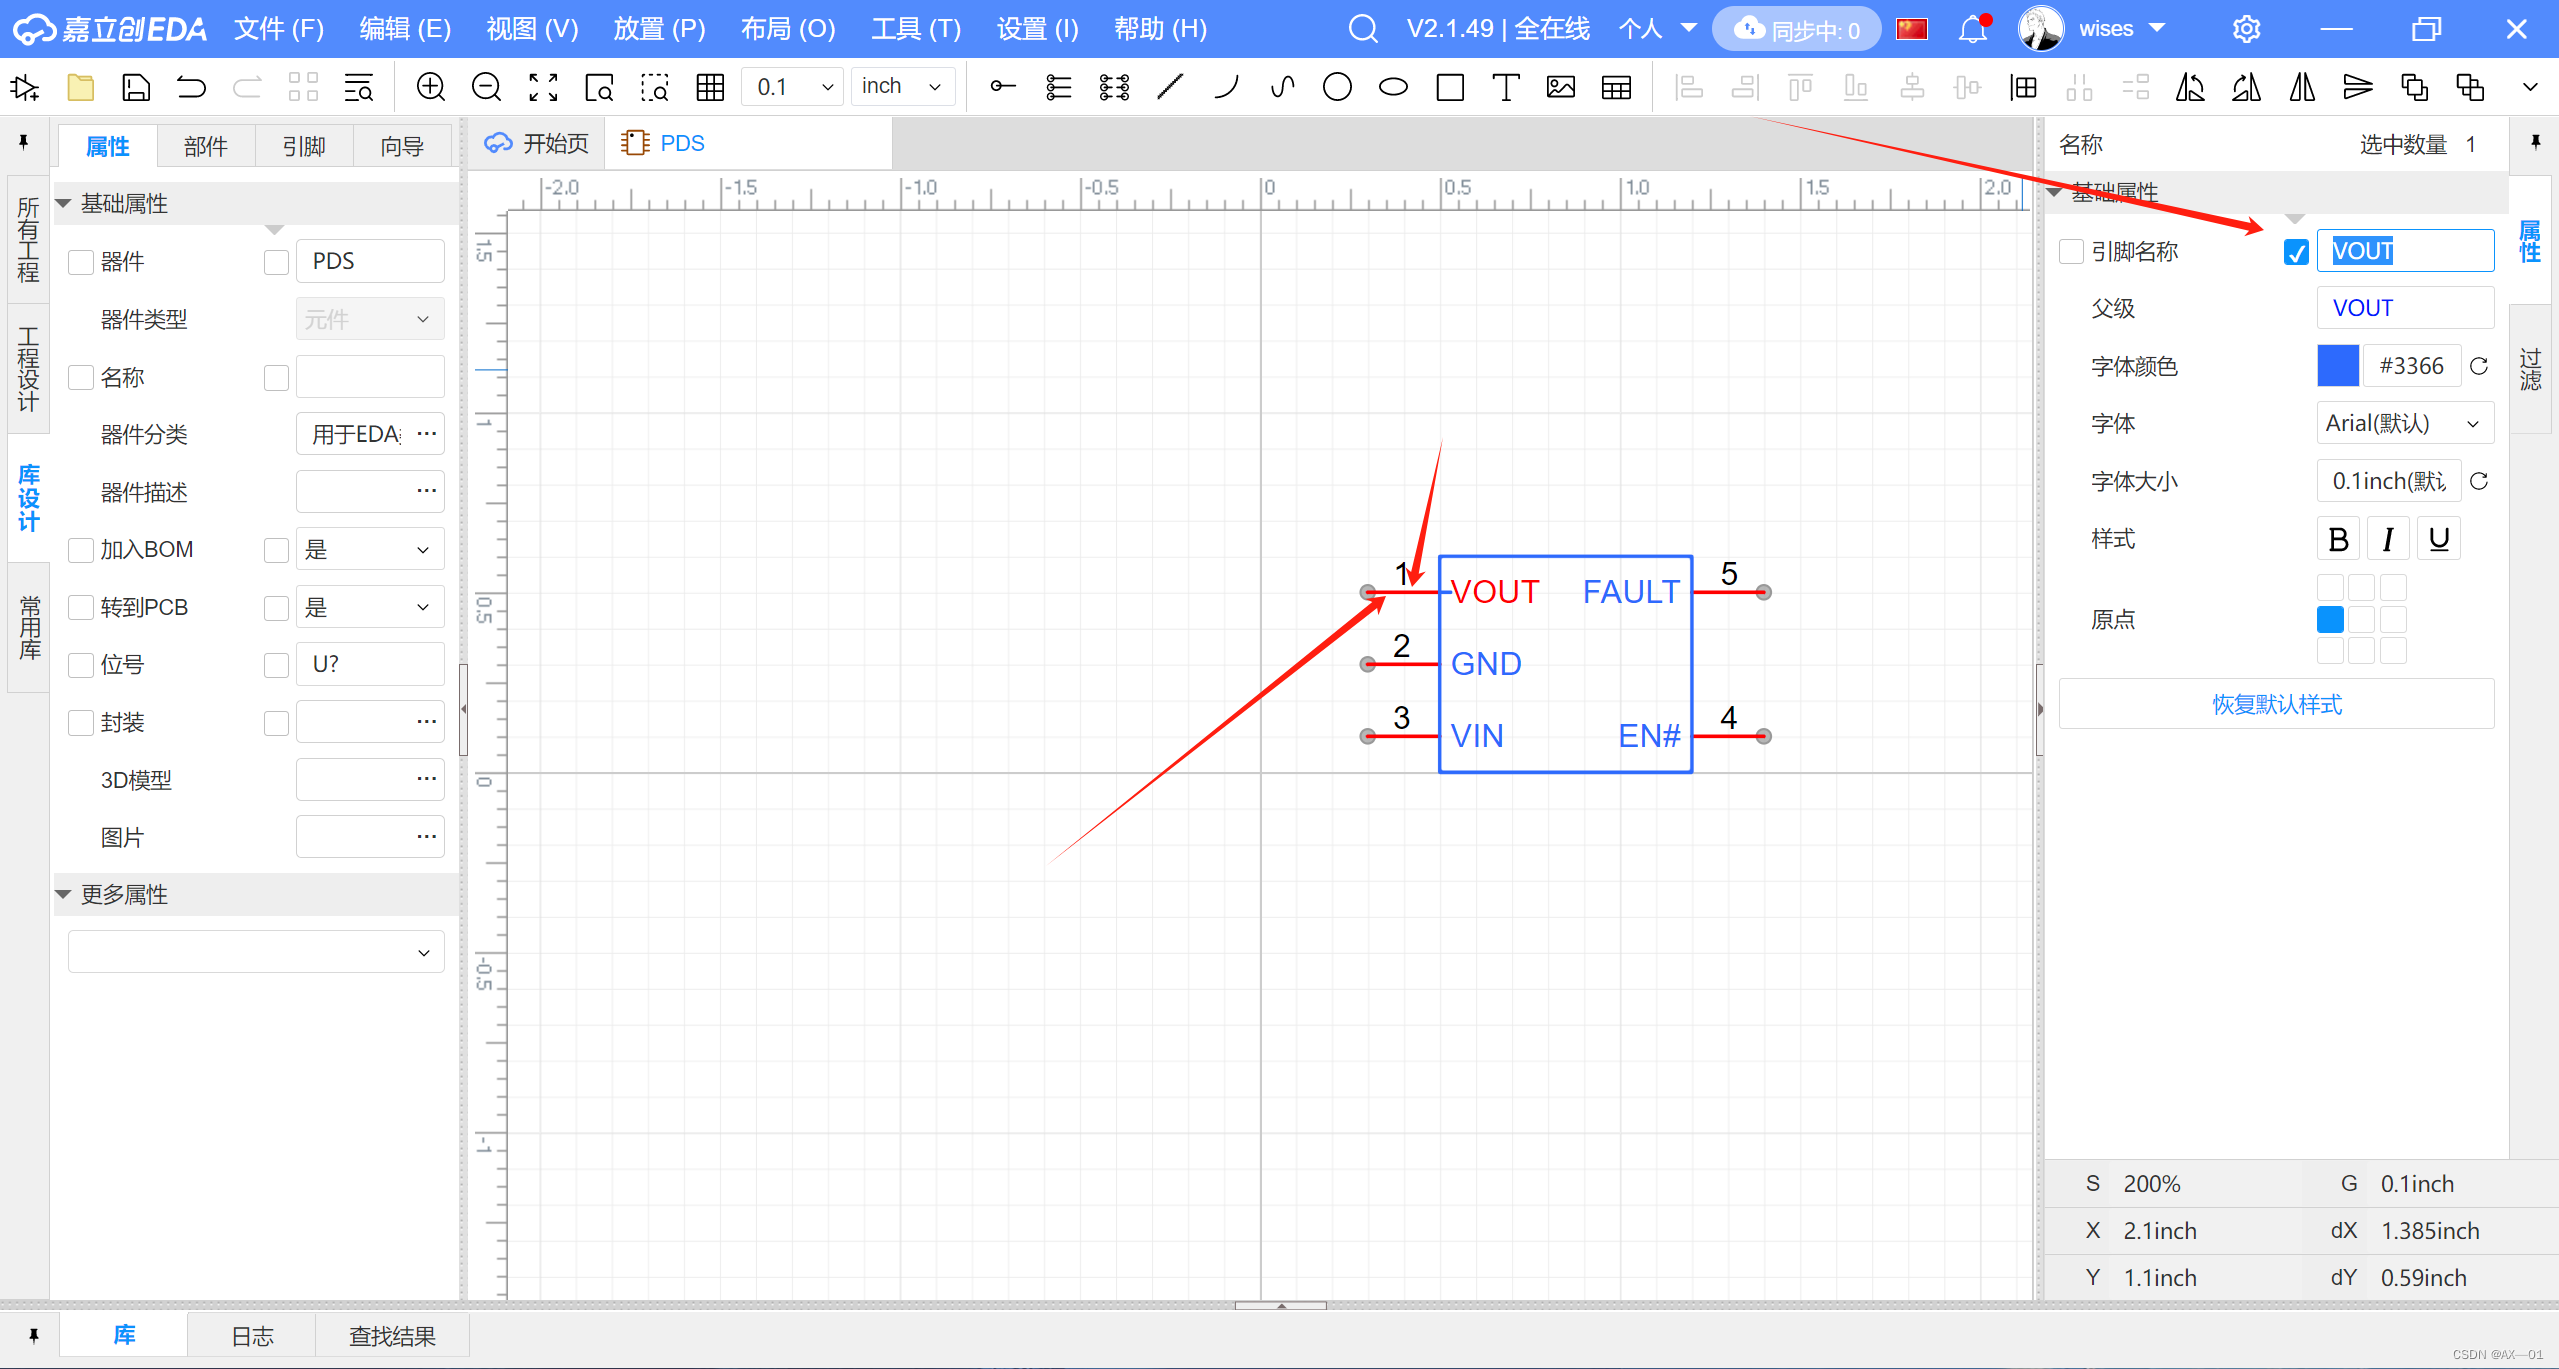Click the notification bell icon

click(1972, 29)
